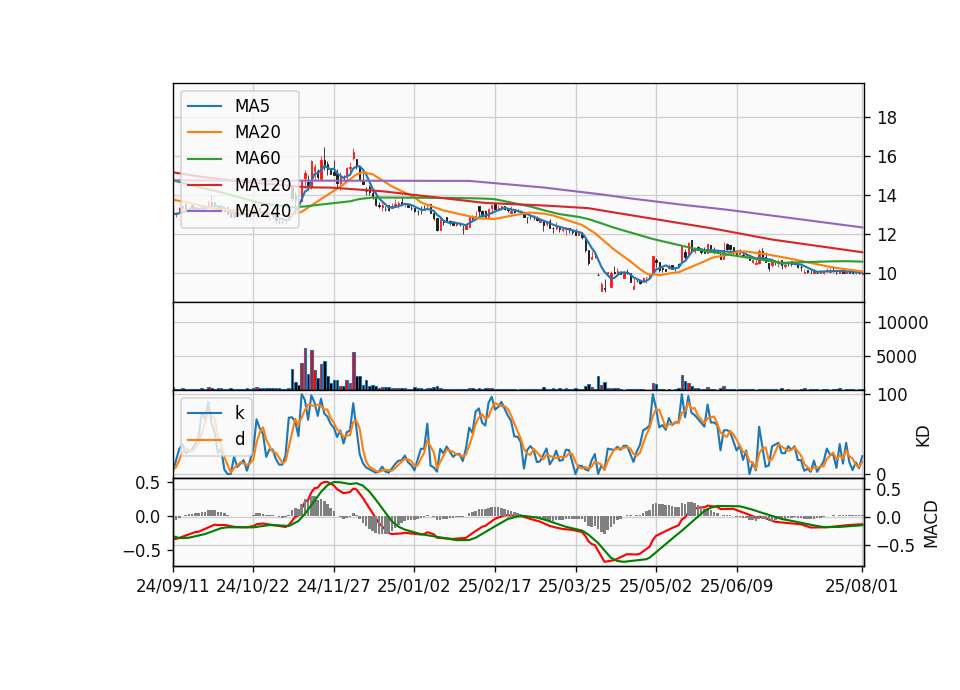Click the MACD axis title
Screen dimensions: 960x690
click(931, 524)
